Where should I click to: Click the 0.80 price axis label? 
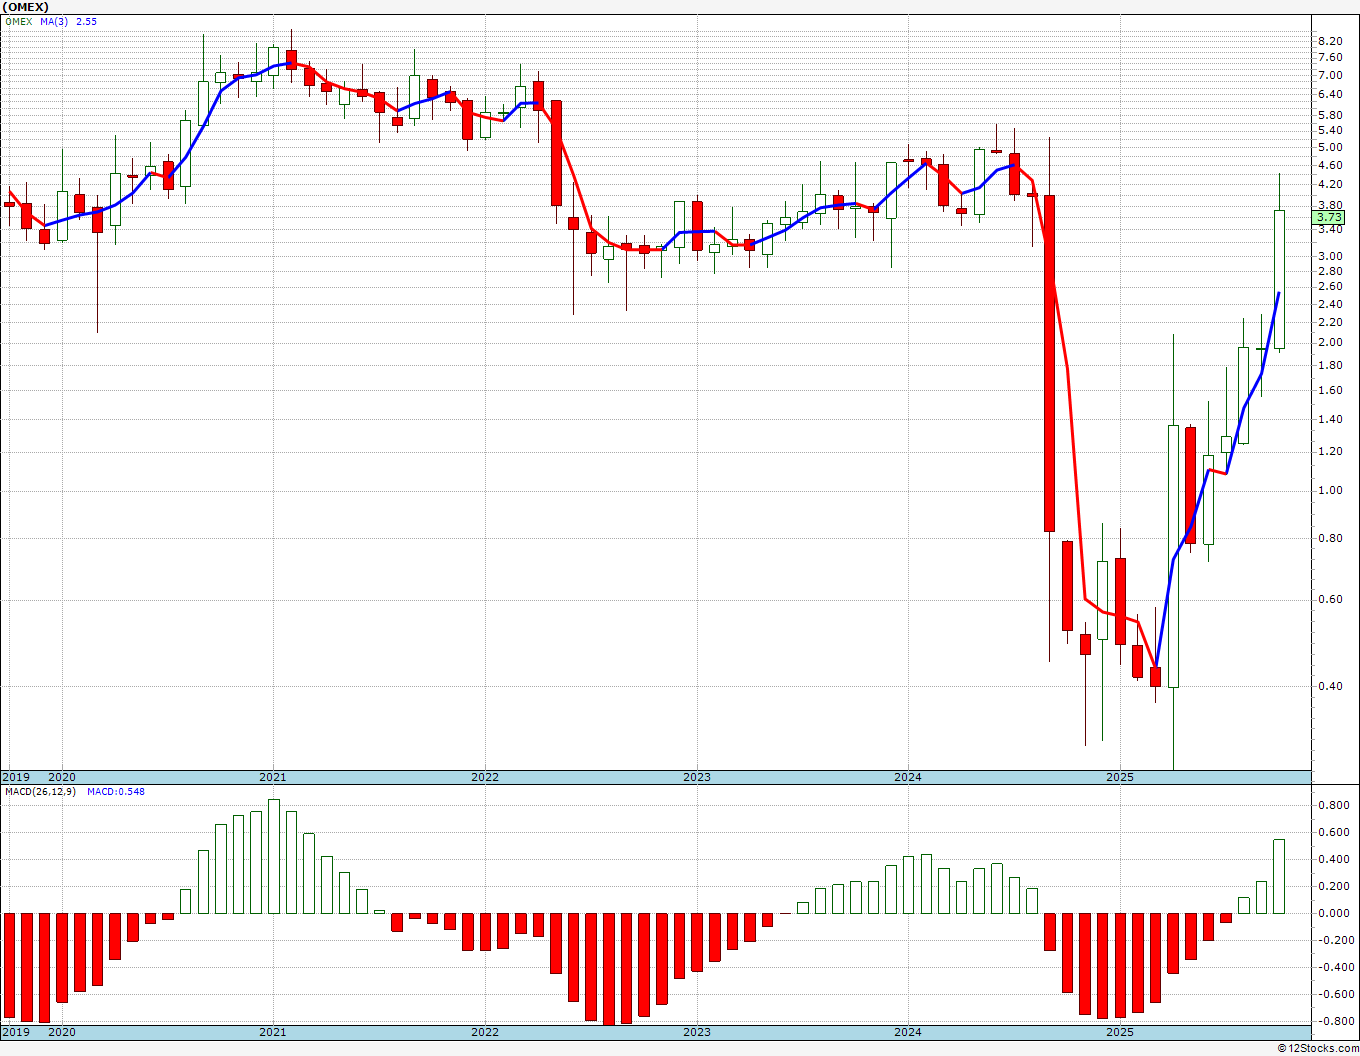click(x=1330, y=538)
